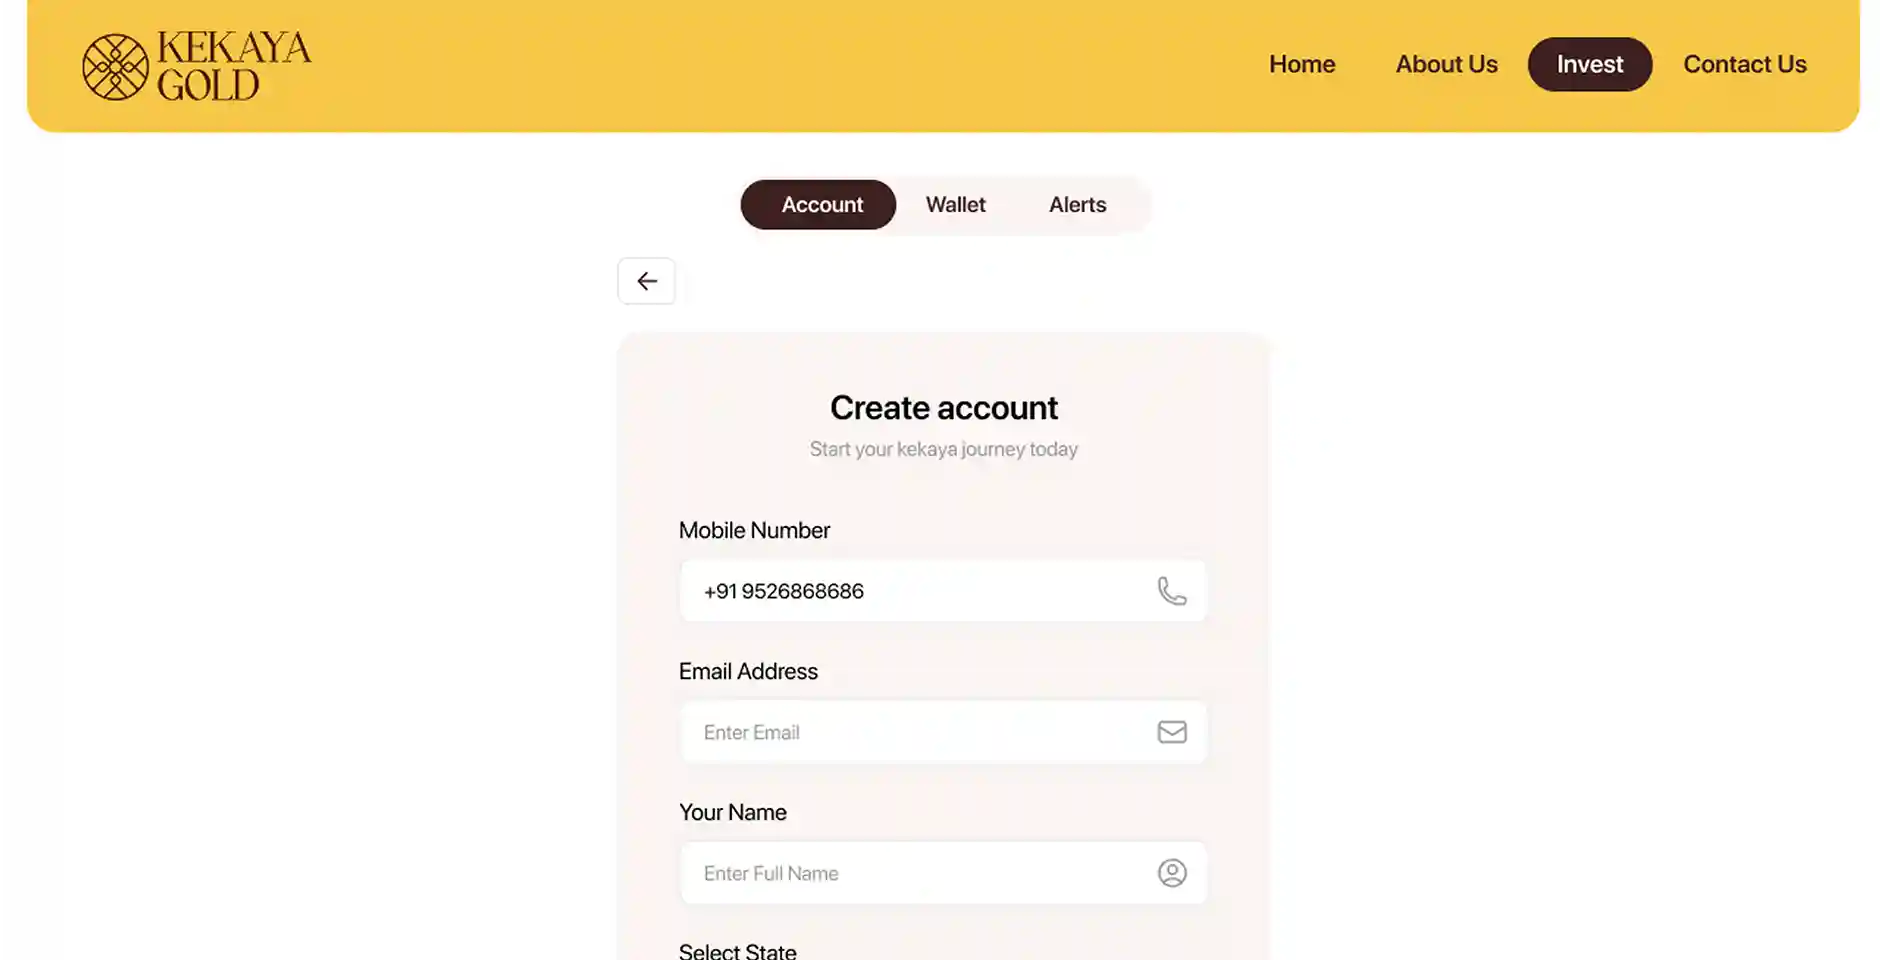This screenshot has height=960, width=1880.
Task: Click the Email Address field label
Action: click(748, 672)
